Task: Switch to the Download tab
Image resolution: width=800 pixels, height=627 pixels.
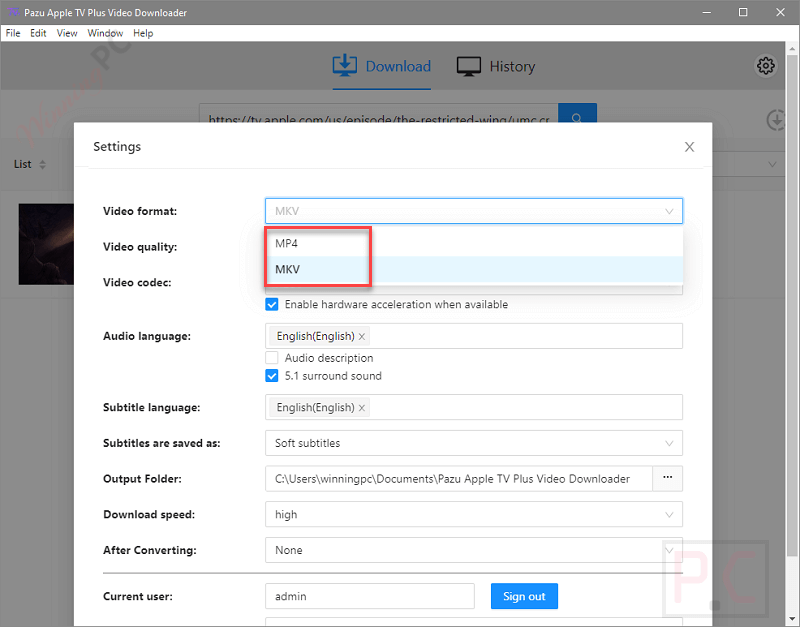Action: click(382, 66)
